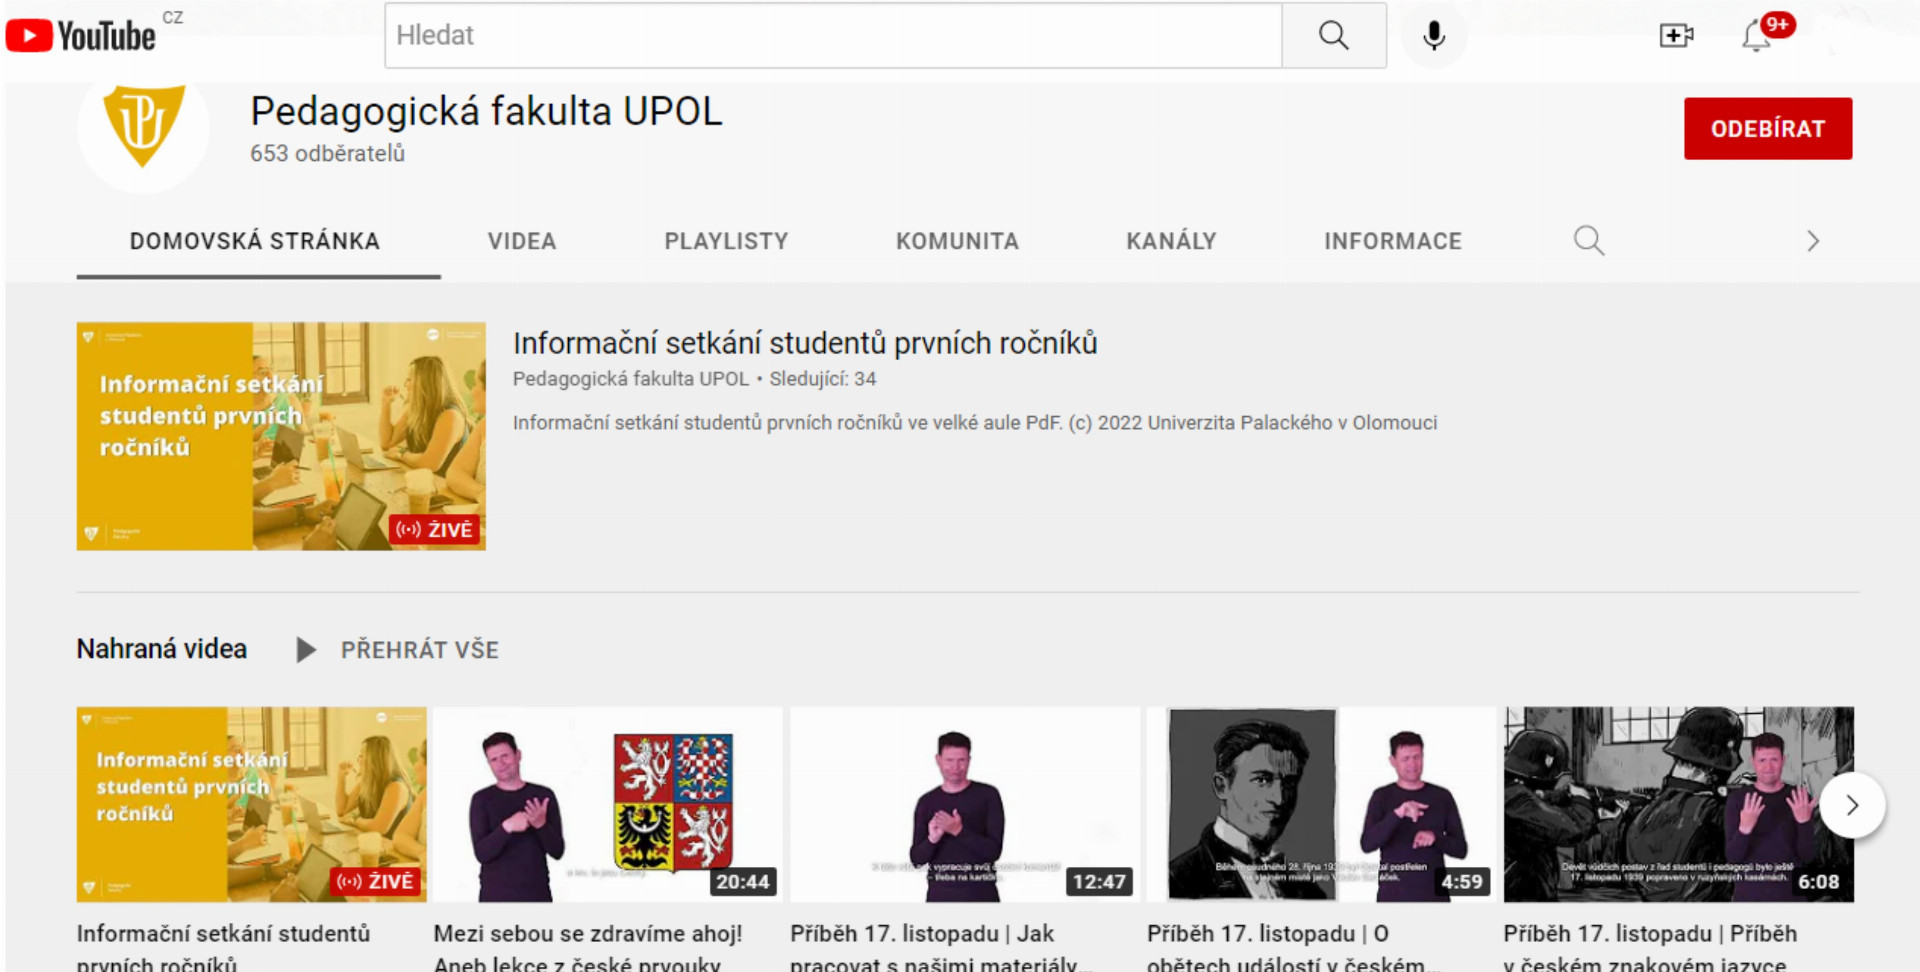Image resolution: width=1920 pixels, height=972 pixels.
Task: Play all uploads via PŘEHRÁT VŠE
Action: tap(398, 650)
